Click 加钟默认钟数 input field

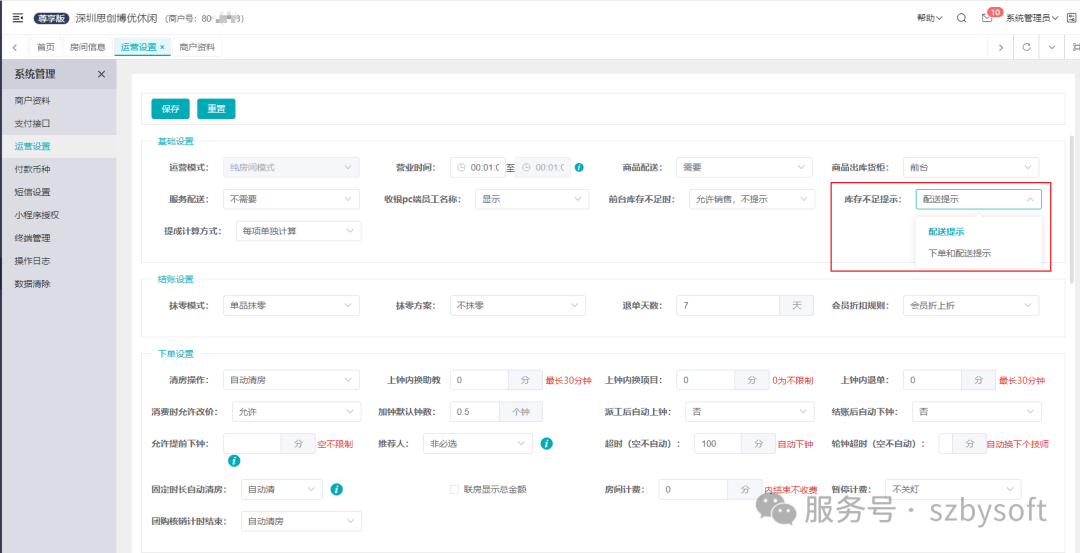[475, 412]
